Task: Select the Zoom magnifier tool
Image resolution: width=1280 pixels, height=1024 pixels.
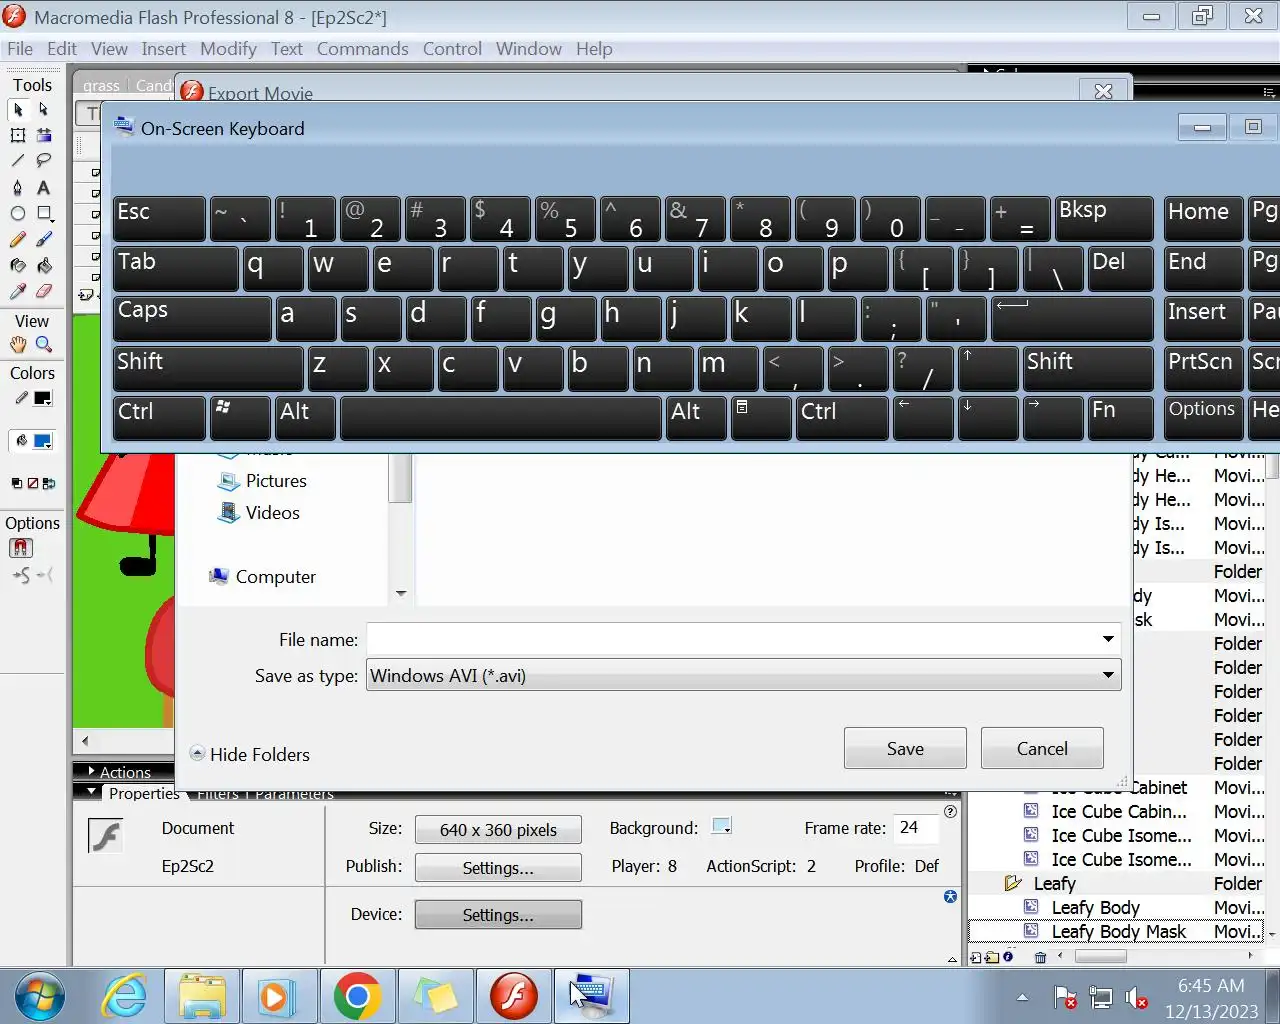Action: [x=44, y=344]
